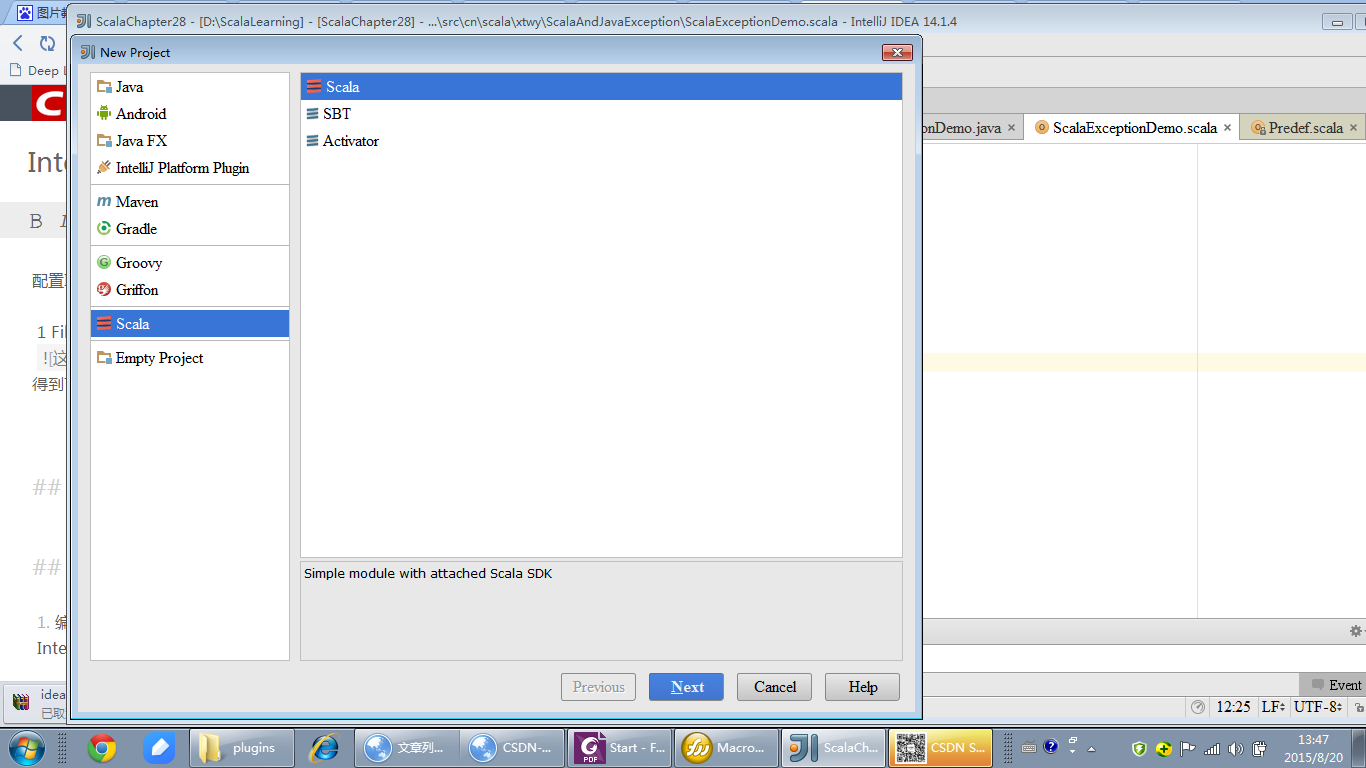
Task: Cancel the New Project dialog
Action: (x=774, y=687)
